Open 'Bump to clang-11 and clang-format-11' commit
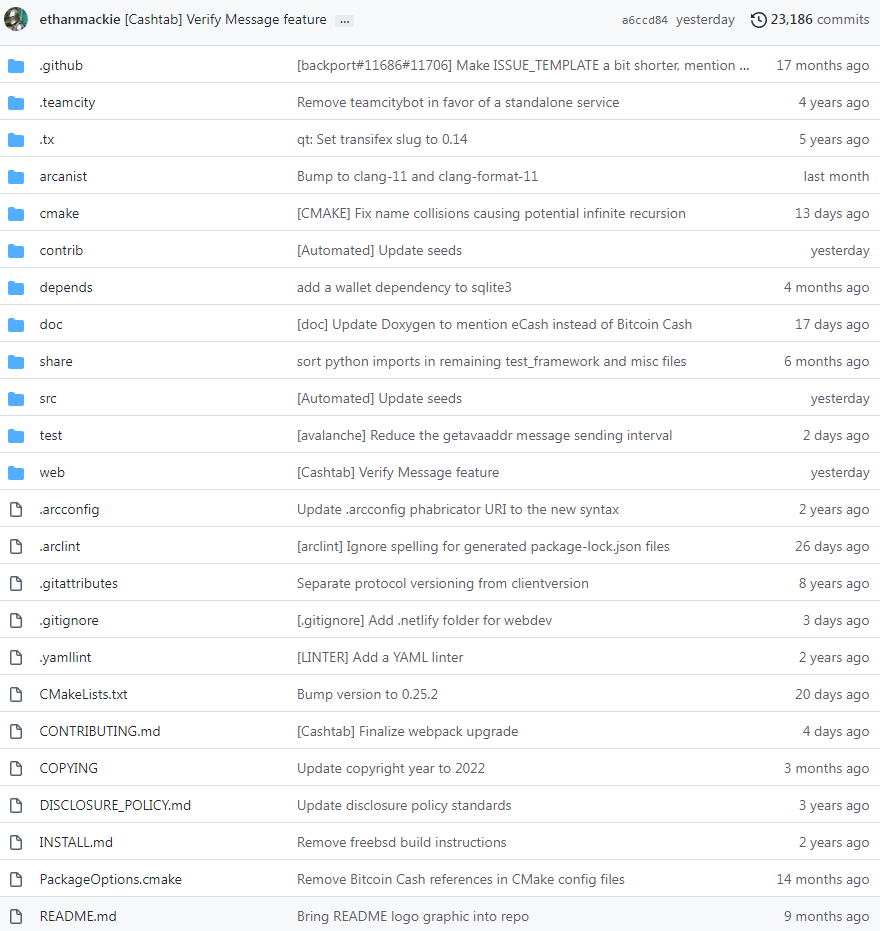 pyautogui.click(x=417, y=176)
